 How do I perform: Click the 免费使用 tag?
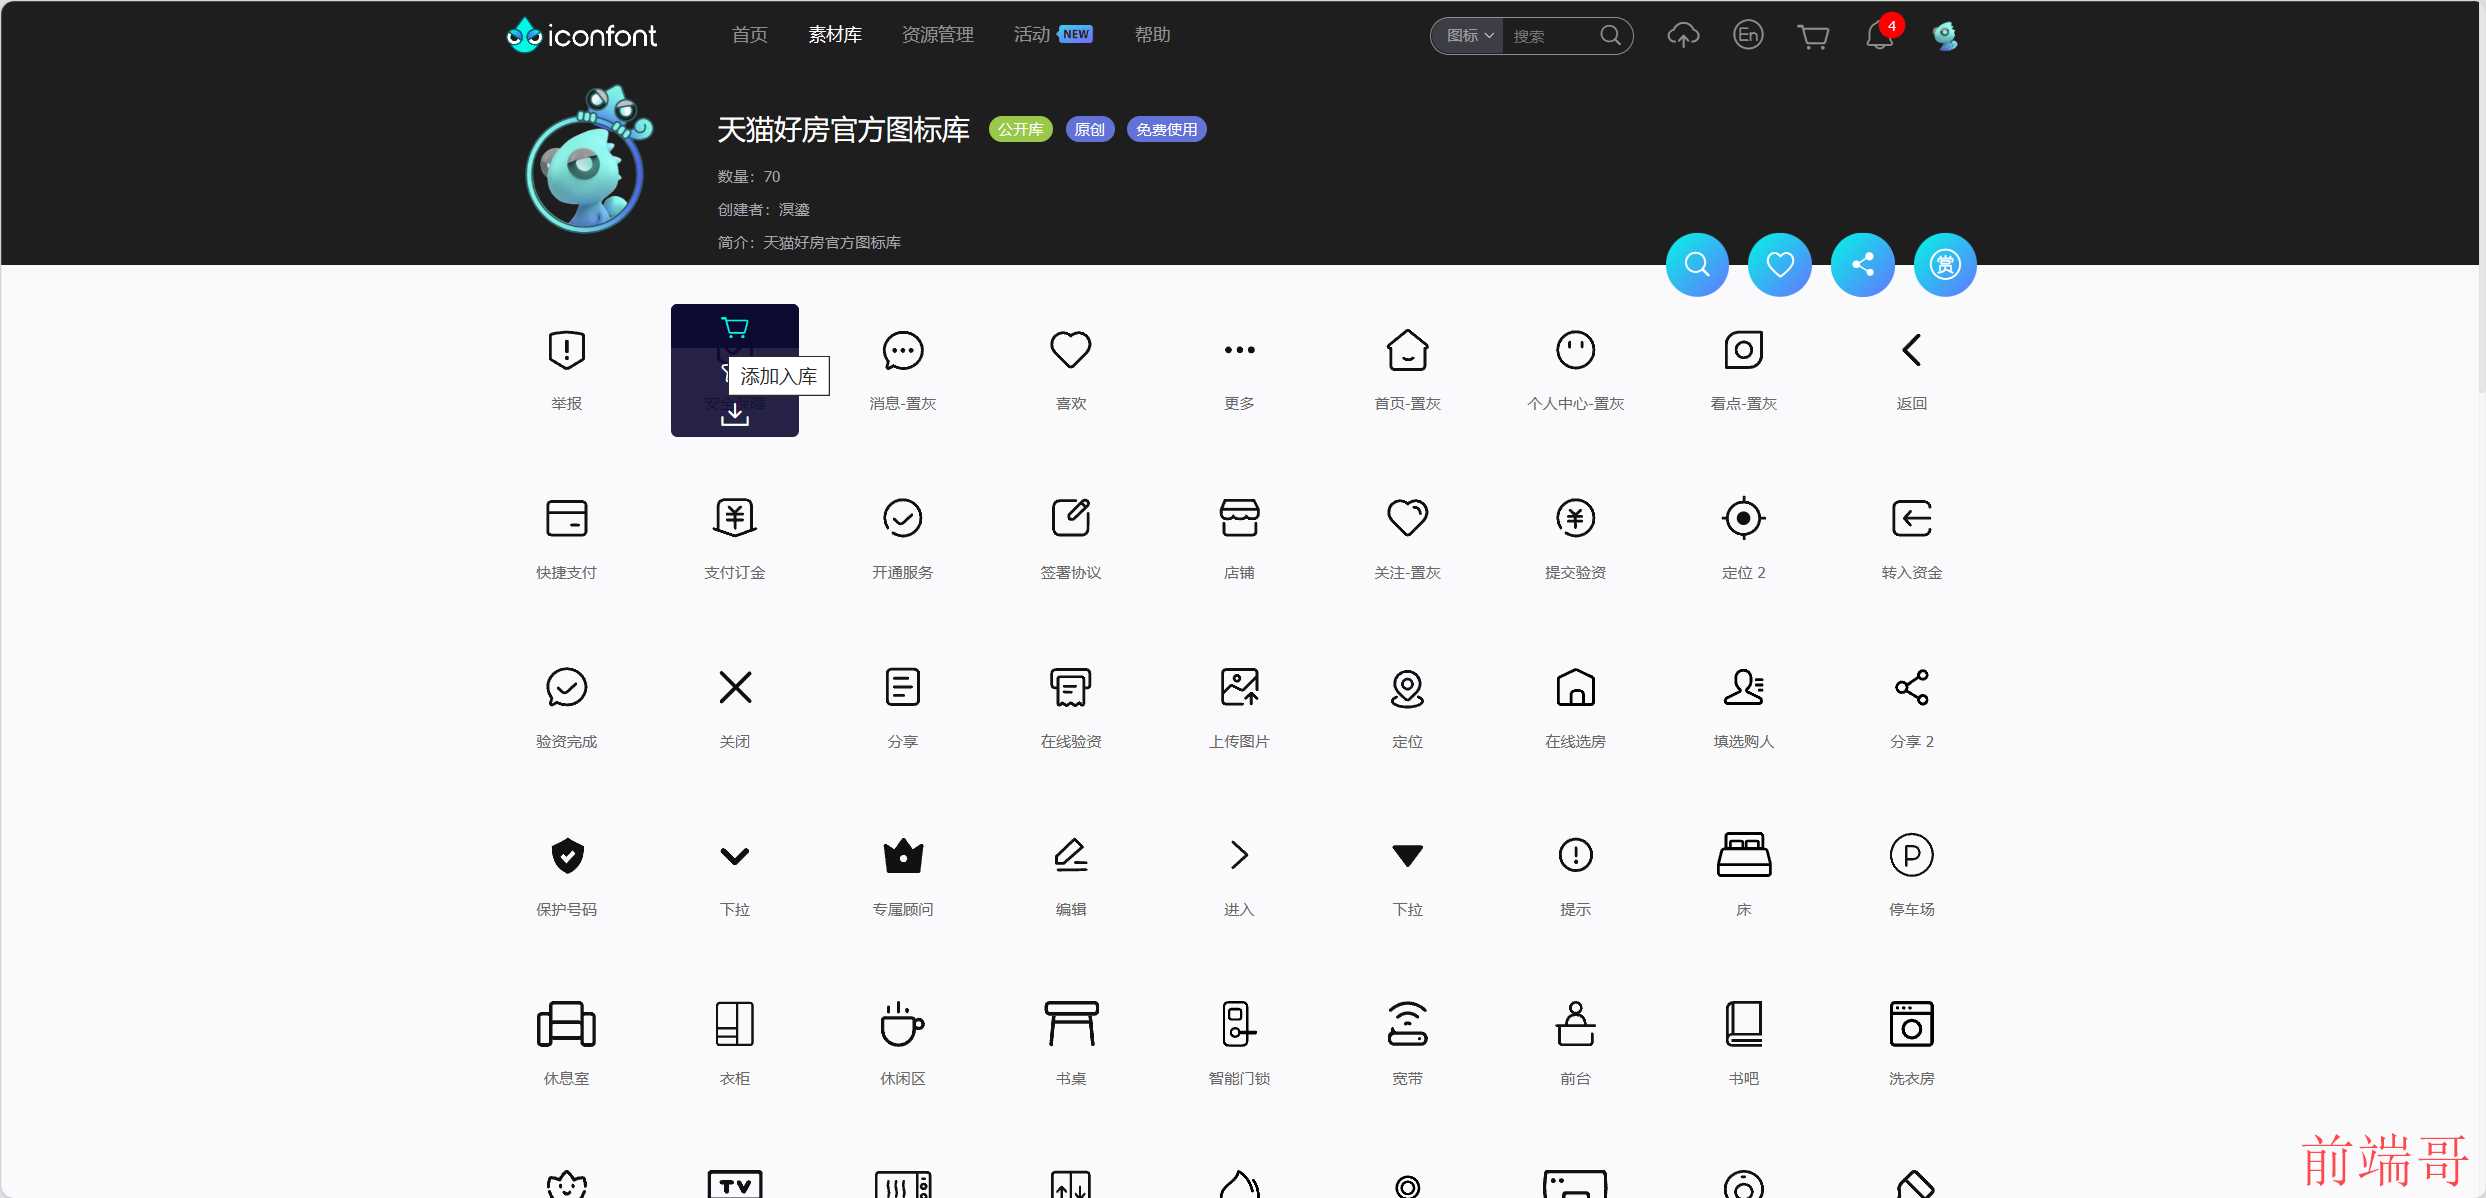pyautogui.click(x=1166, y=130)
